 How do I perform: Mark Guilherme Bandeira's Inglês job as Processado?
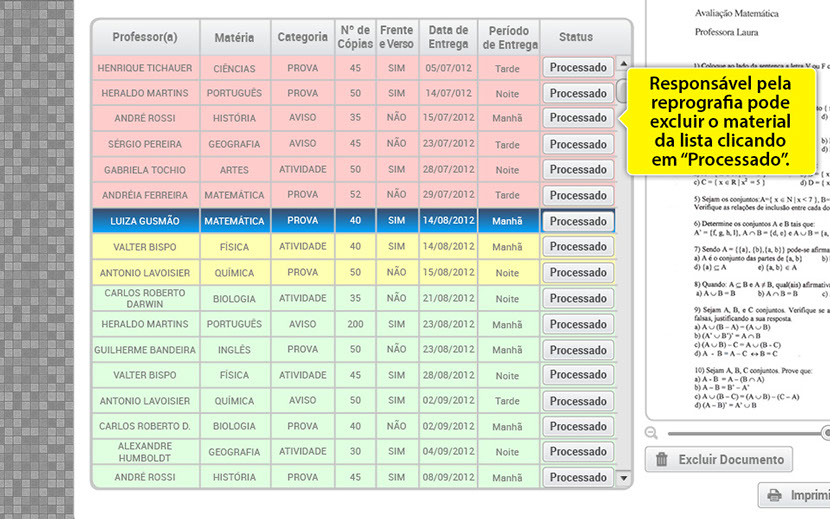point(578,350)
